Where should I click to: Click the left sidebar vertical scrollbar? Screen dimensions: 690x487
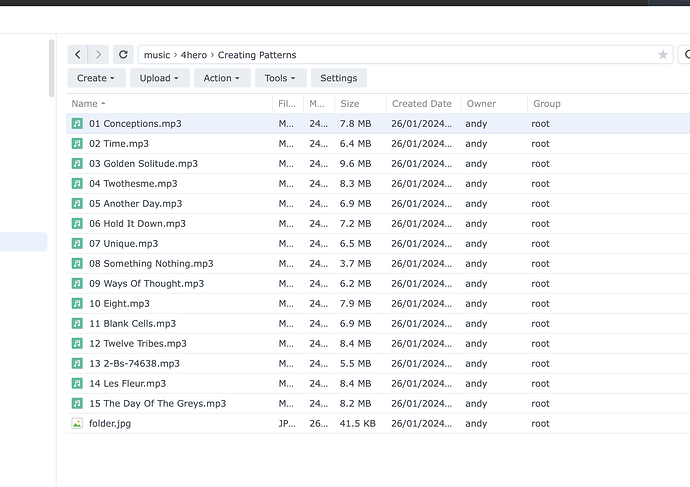(x=51, y=68)
